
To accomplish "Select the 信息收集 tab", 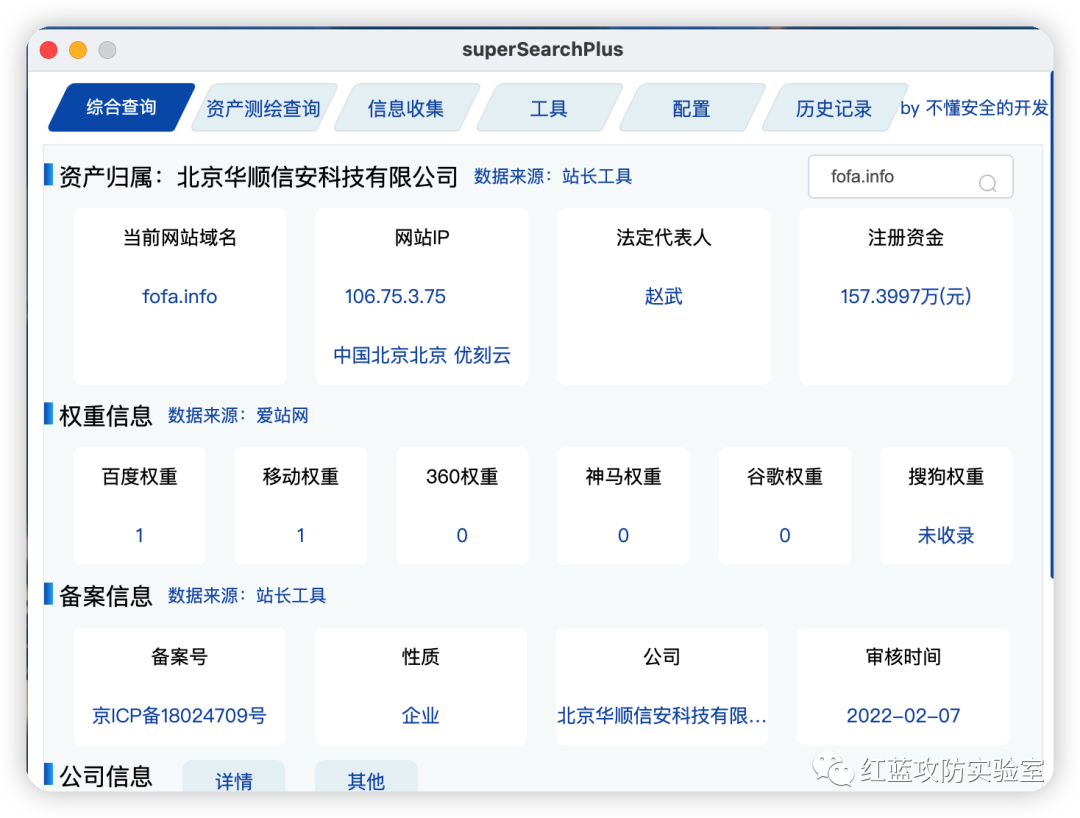I will coord(406,109).
